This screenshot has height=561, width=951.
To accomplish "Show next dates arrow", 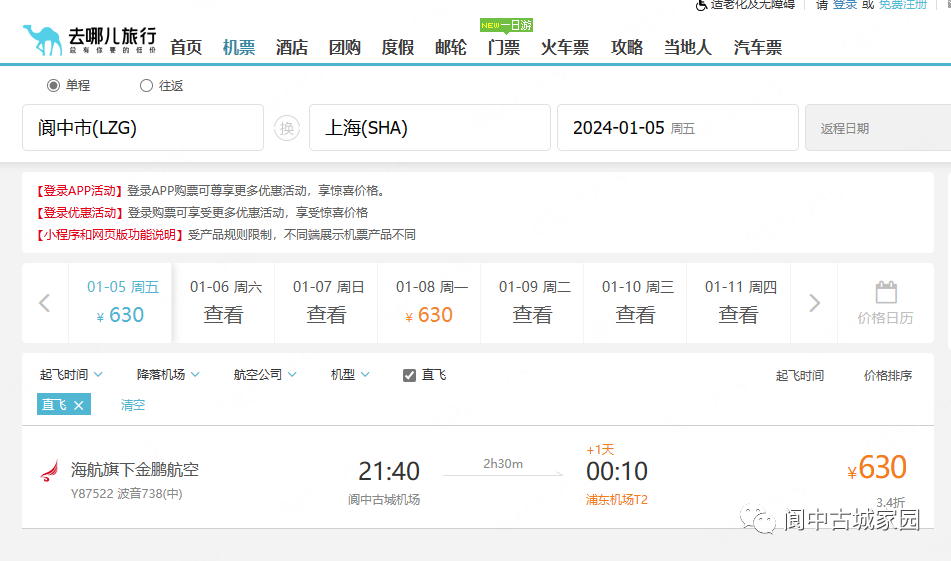I will click(x=815, y=303).
